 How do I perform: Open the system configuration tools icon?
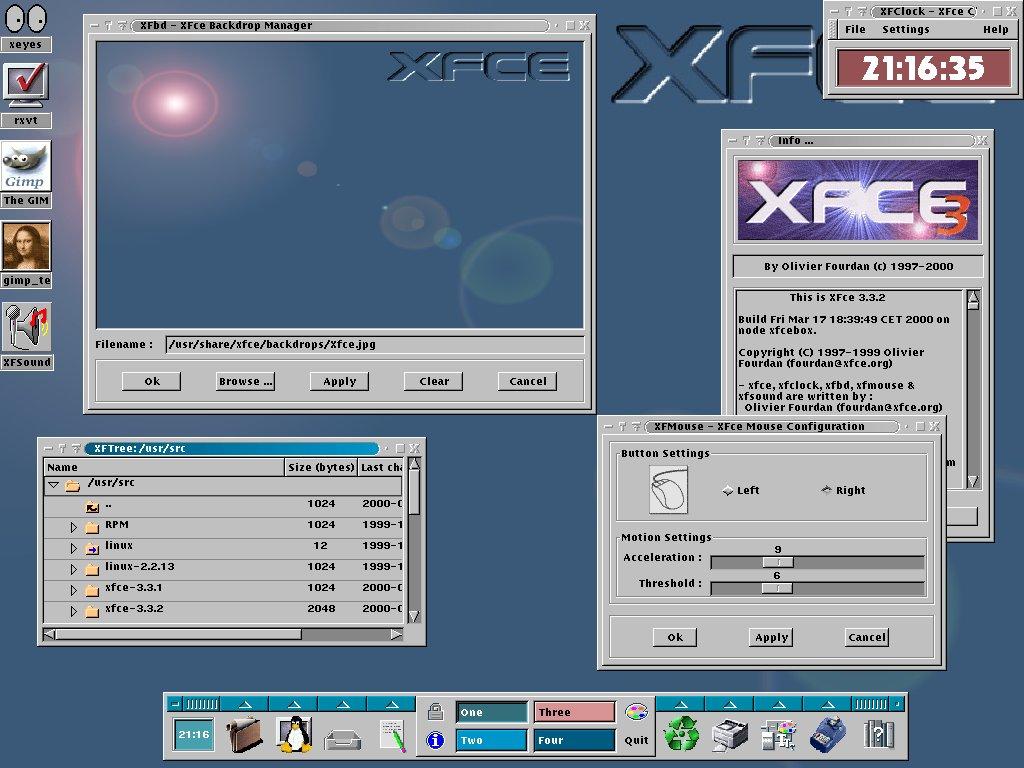point(779,735)
